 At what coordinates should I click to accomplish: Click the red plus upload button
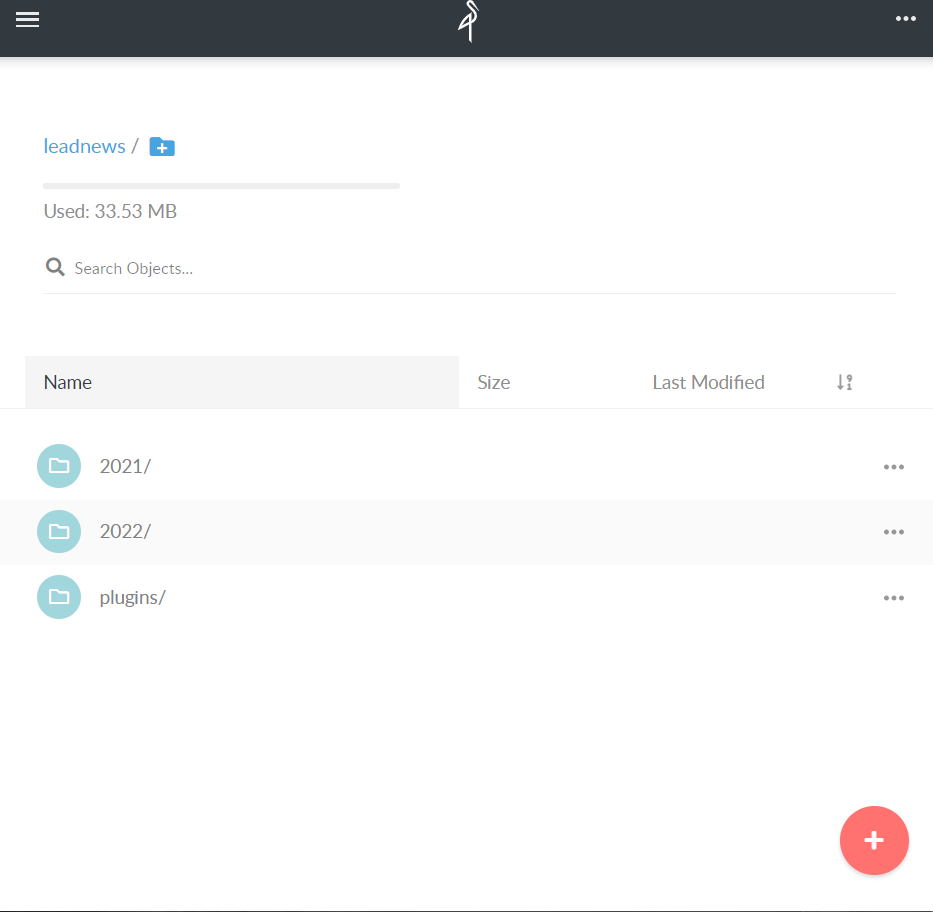(874, 840)
